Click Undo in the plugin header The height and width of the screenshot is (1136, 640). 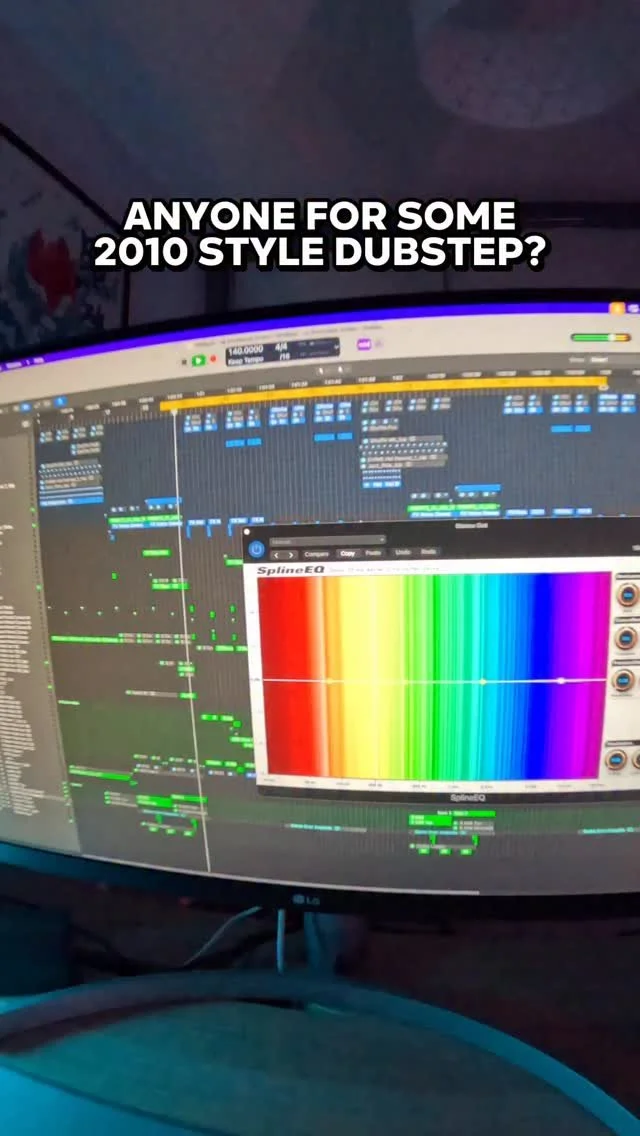[x=403, y=552]
